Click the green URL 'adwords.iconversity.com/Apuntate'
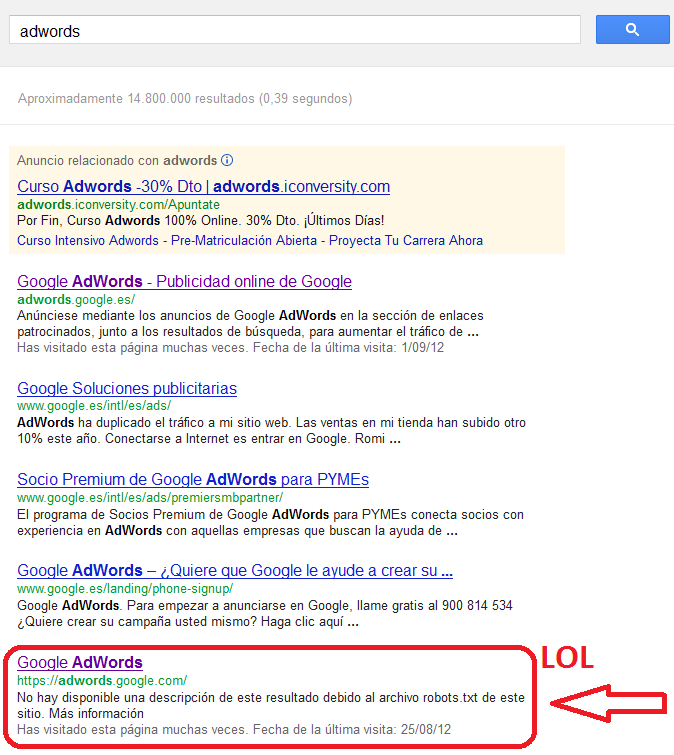The height and width of the screenshot is (755, 674). coord(118,205)
